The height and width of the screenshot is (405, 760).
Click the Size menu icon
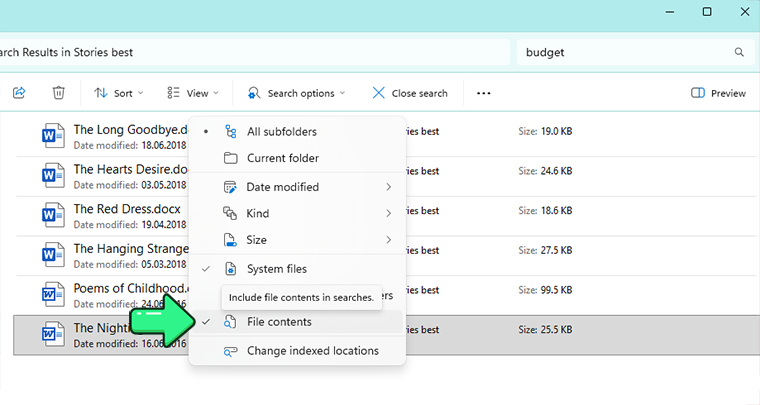pos(230,240)
